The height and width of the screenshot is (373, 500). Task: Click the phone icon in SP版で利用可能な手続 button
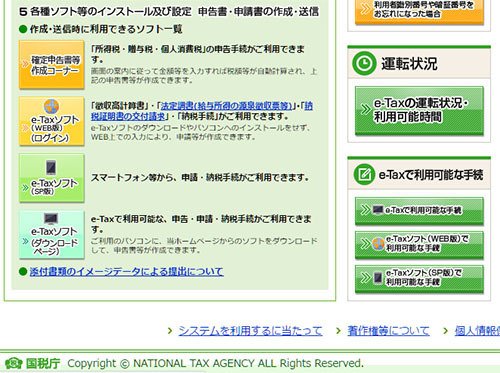pos(378,278)
